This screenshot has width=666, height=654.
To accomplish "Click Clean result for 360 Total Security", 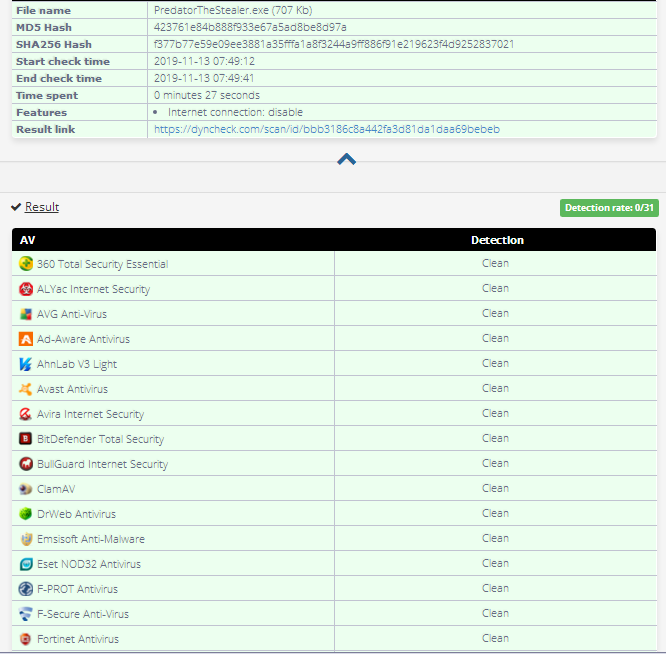I will tap(495, 263).
